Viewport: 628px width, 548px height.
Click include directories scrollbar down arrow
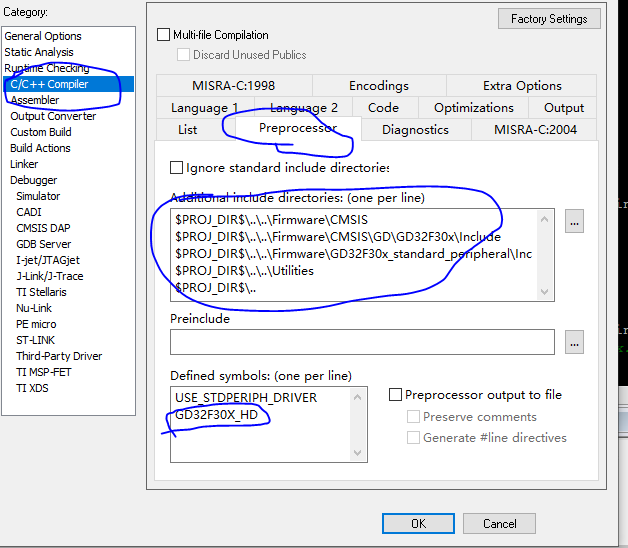544,292
